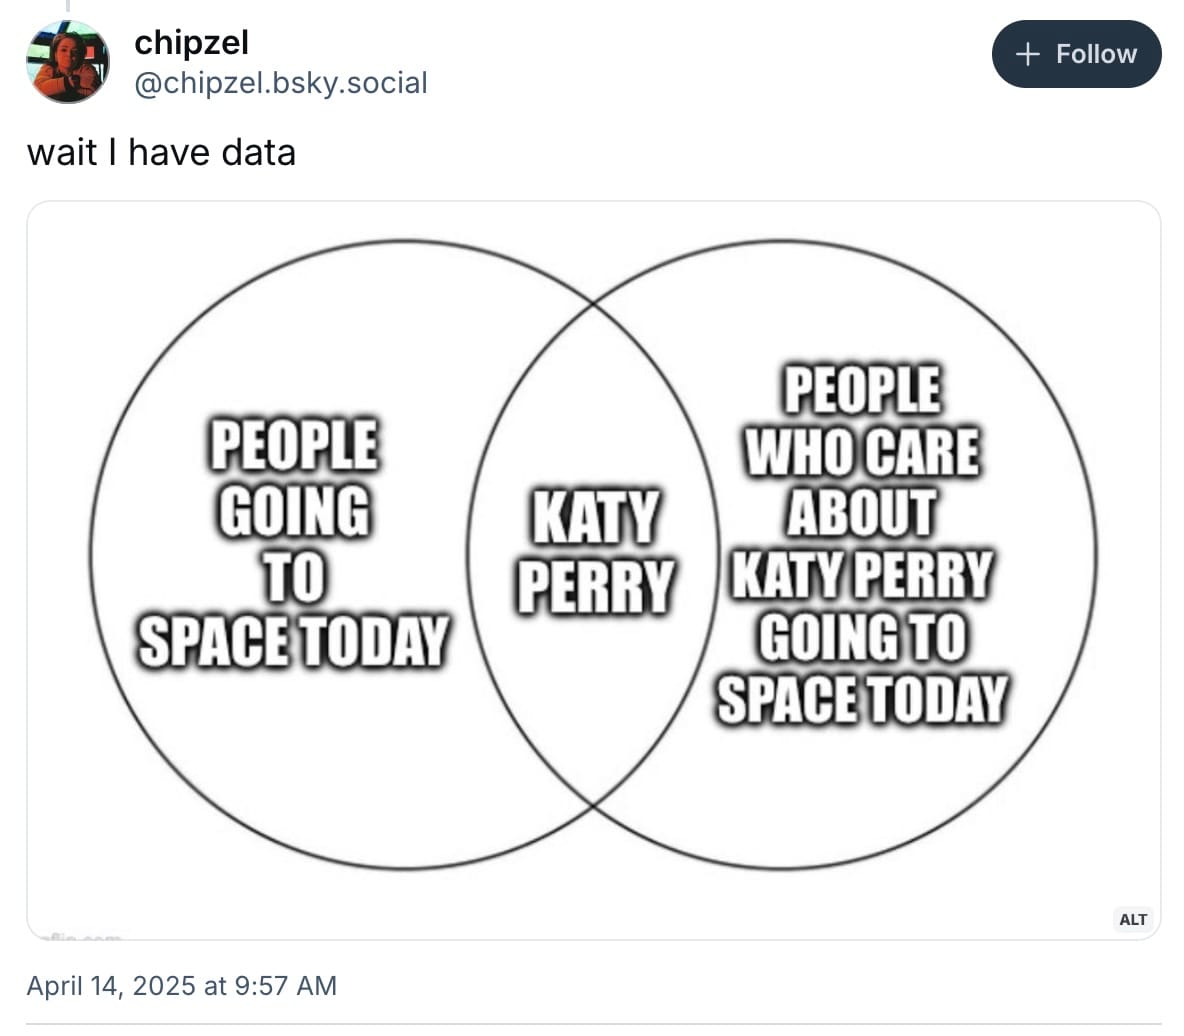
Task: Follow the chipzel account
Action: [1076, 54]
